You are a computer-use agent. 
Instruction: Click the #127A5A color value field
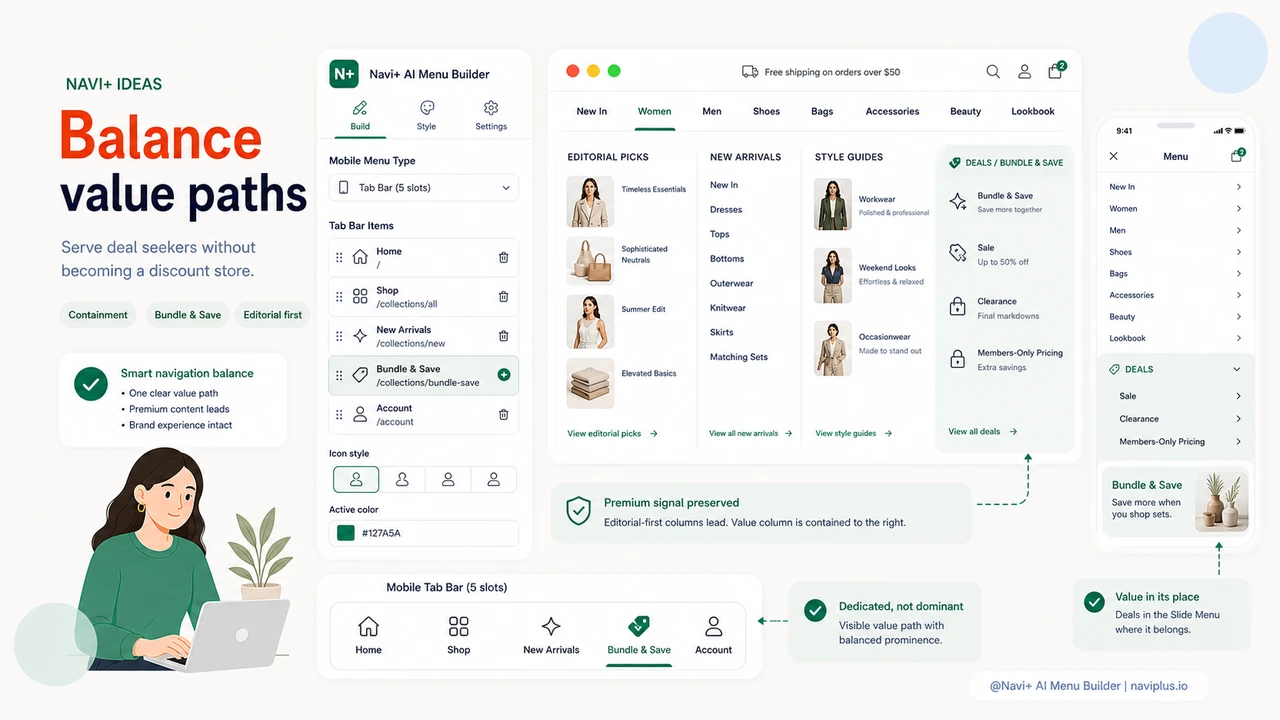pos(424,533)
